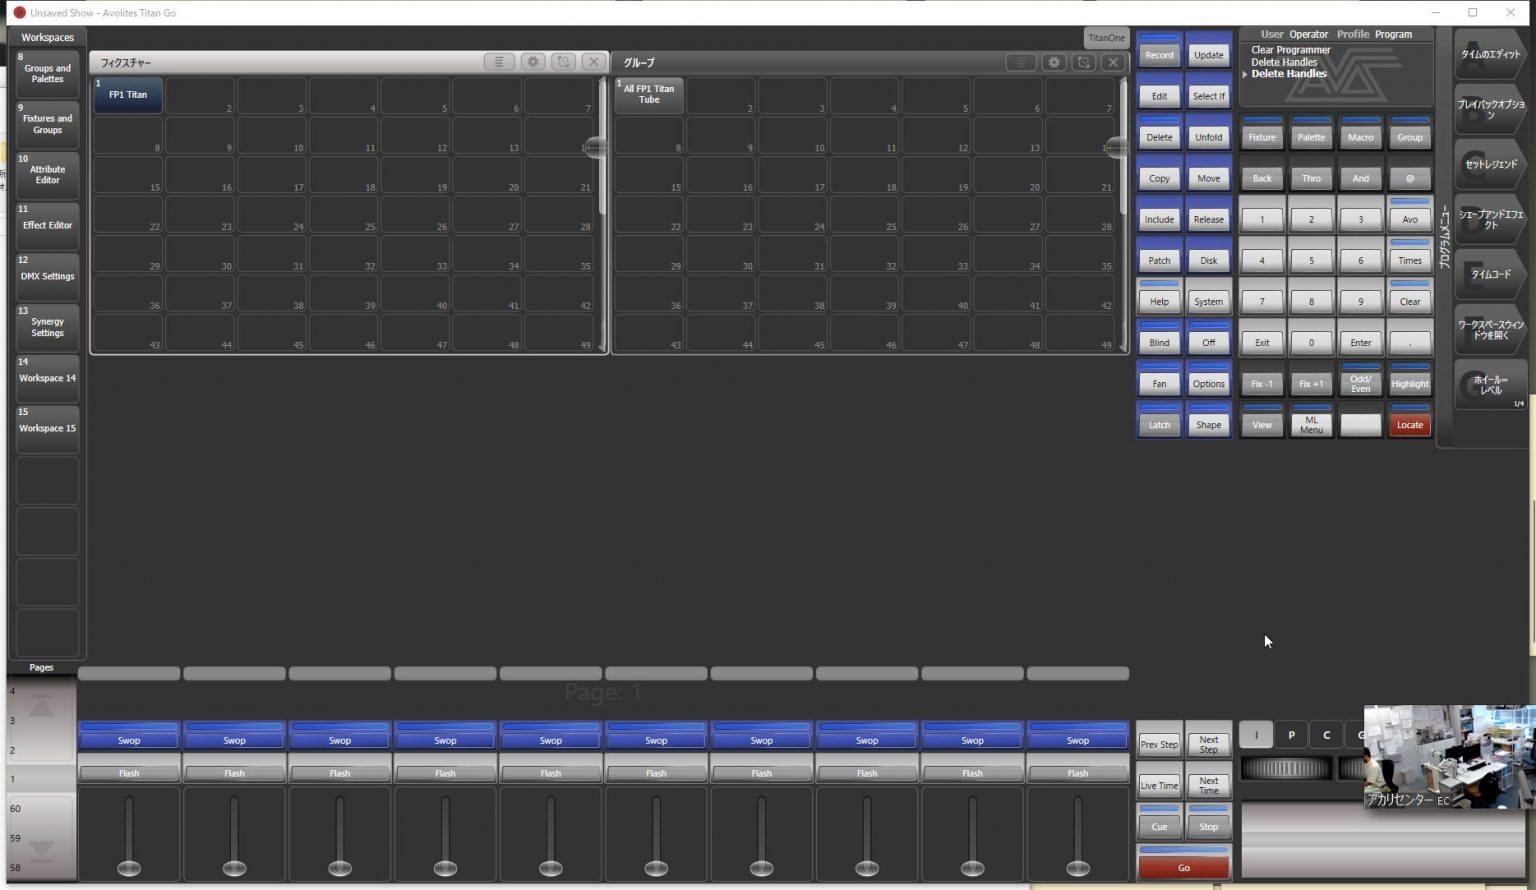Toggle Blind mode
The image size is (1536, 890).
1159,342
